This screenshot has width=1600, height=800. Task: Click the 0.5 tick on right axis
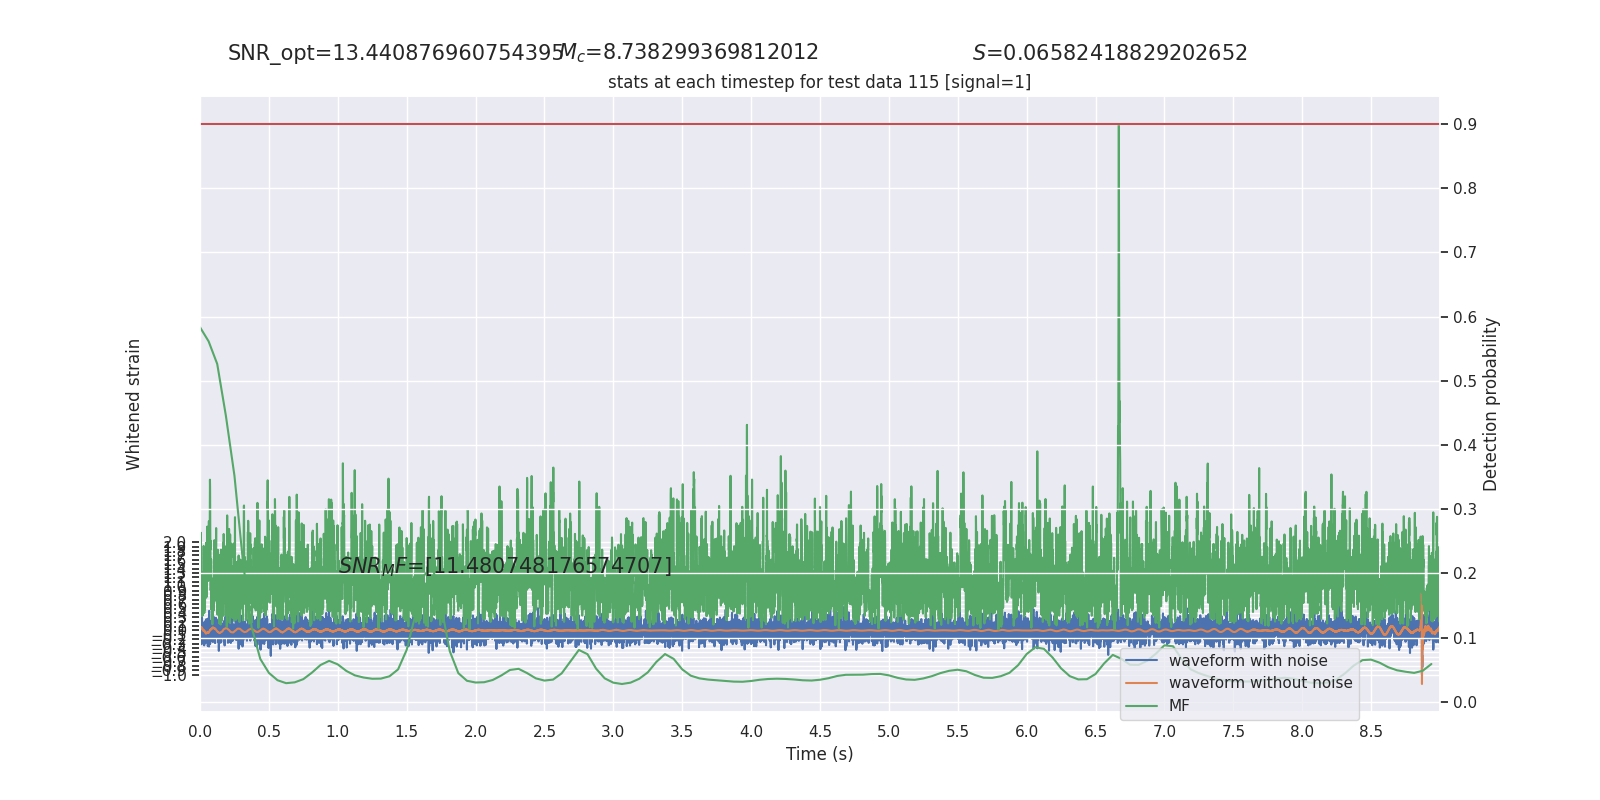(x=1465, y=381)
